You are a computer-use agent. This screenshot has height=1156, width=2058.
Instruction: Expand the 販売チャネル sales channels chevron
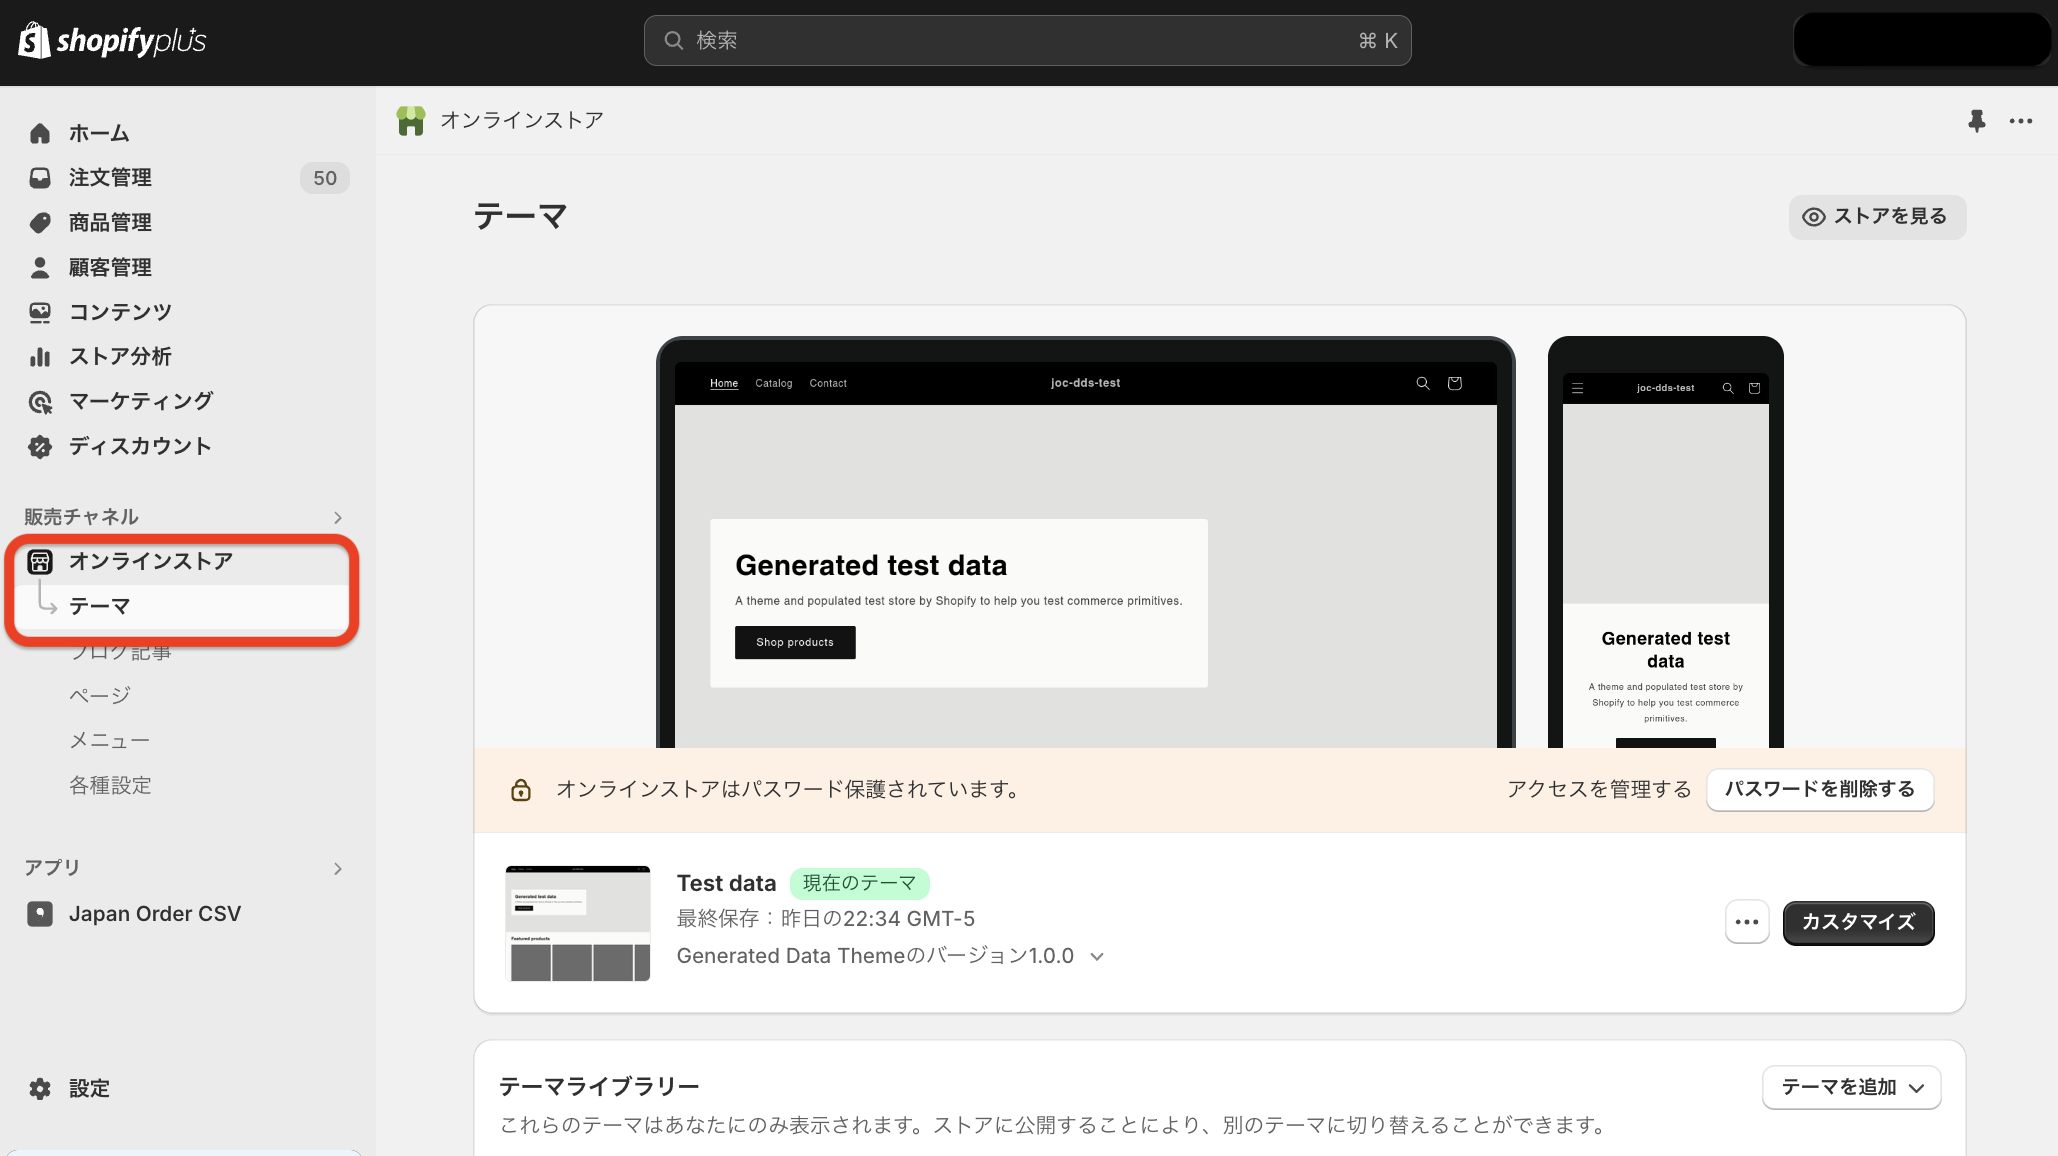tap(338, 517)
